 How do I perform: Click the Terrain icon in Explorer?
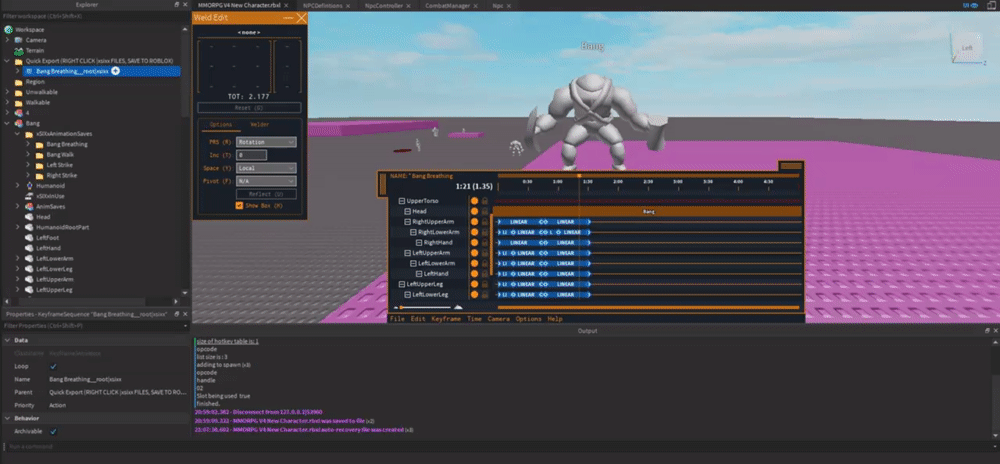(x=19, y=50)
